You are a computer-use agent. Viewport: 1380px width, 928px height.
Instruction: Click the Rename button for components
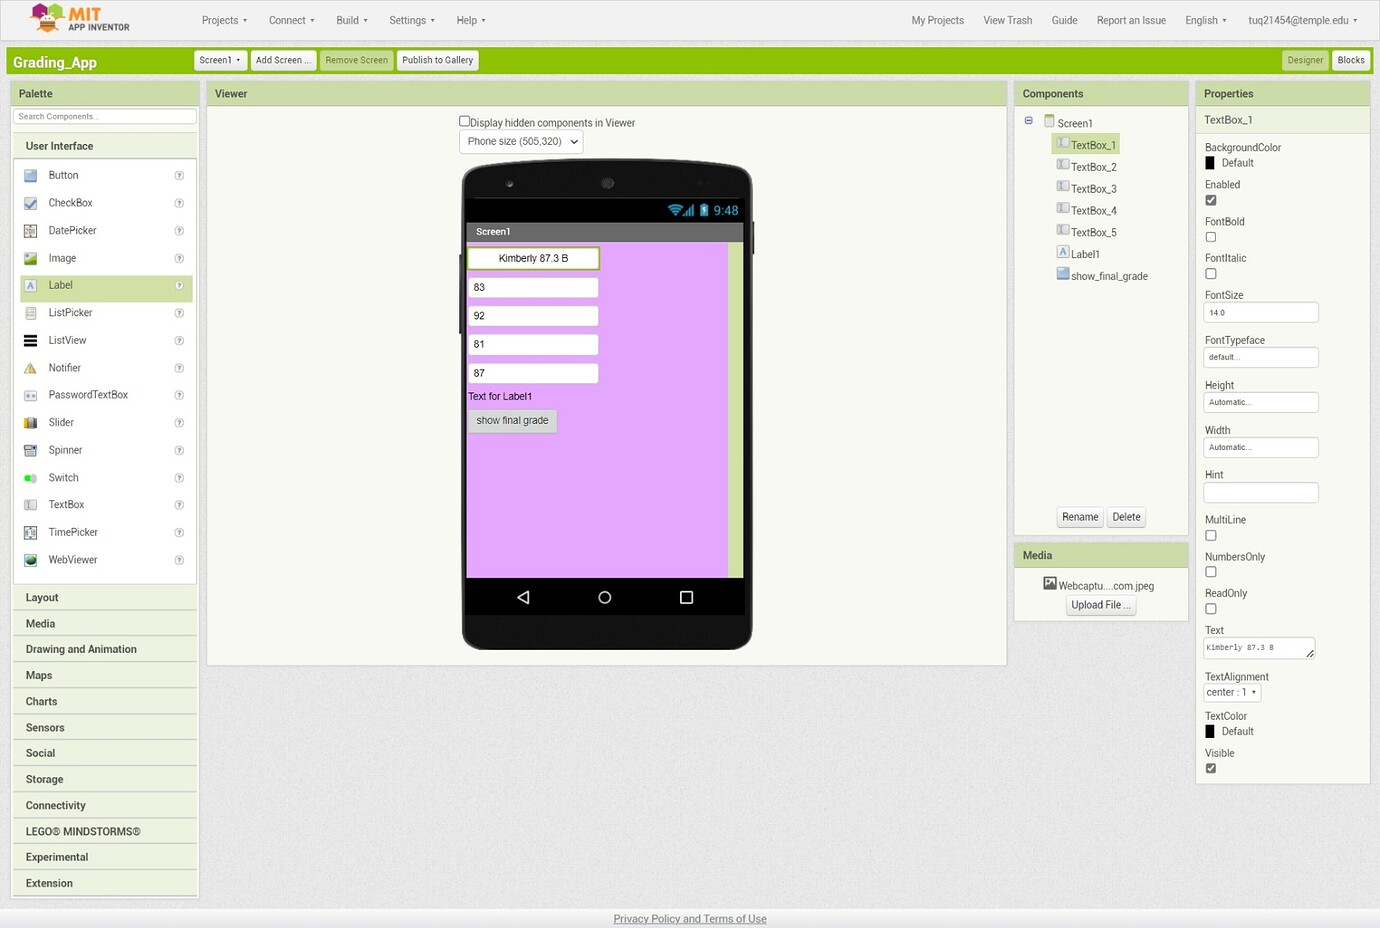tap(1079, 517)
